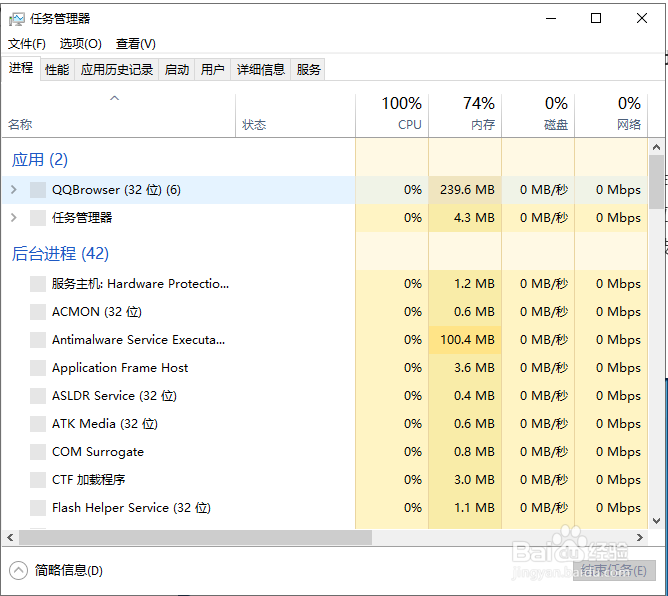The width and height of the screenshot is (668, 596).
Task: Click the Application Frame Host icon
Action: (x=38, y=368)
